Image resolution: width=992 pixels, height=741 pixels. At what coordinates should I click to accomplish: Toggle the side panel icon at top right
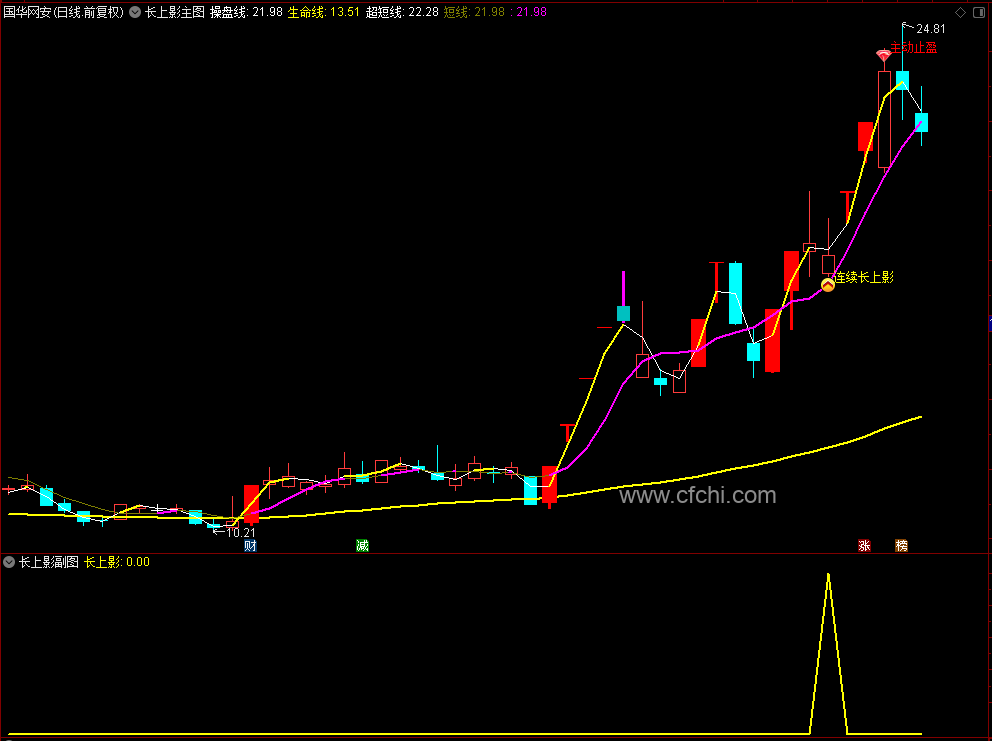(979, 13)
